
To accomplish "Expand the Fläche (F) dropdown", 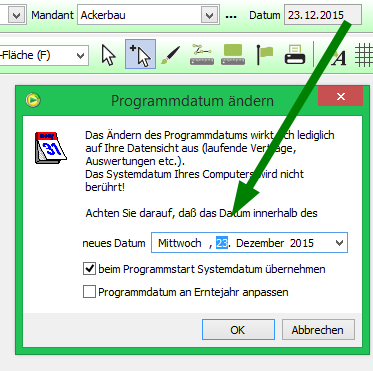I will point(80,55).
